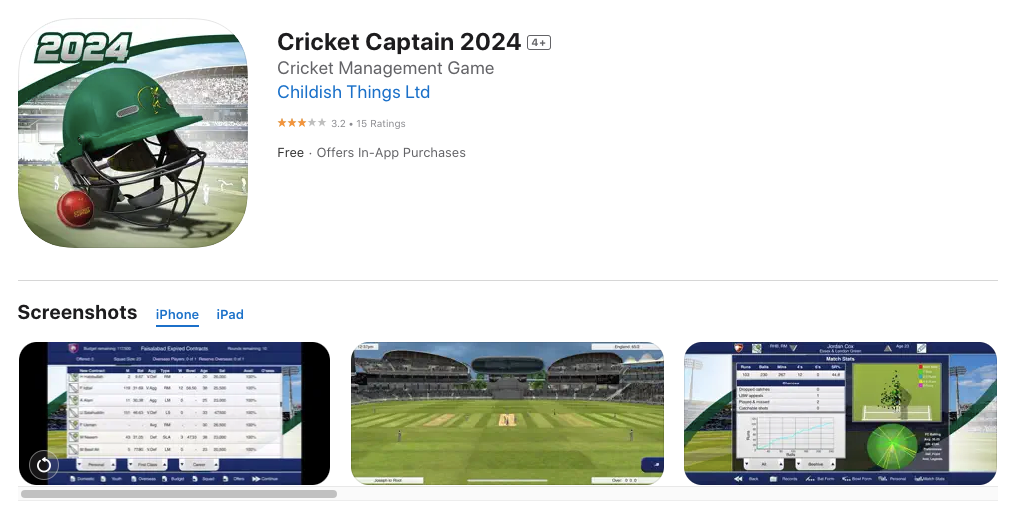Click the circular rotate arrow on first screenshot
Screen dimensions: 1014x513
click(44, 465)
